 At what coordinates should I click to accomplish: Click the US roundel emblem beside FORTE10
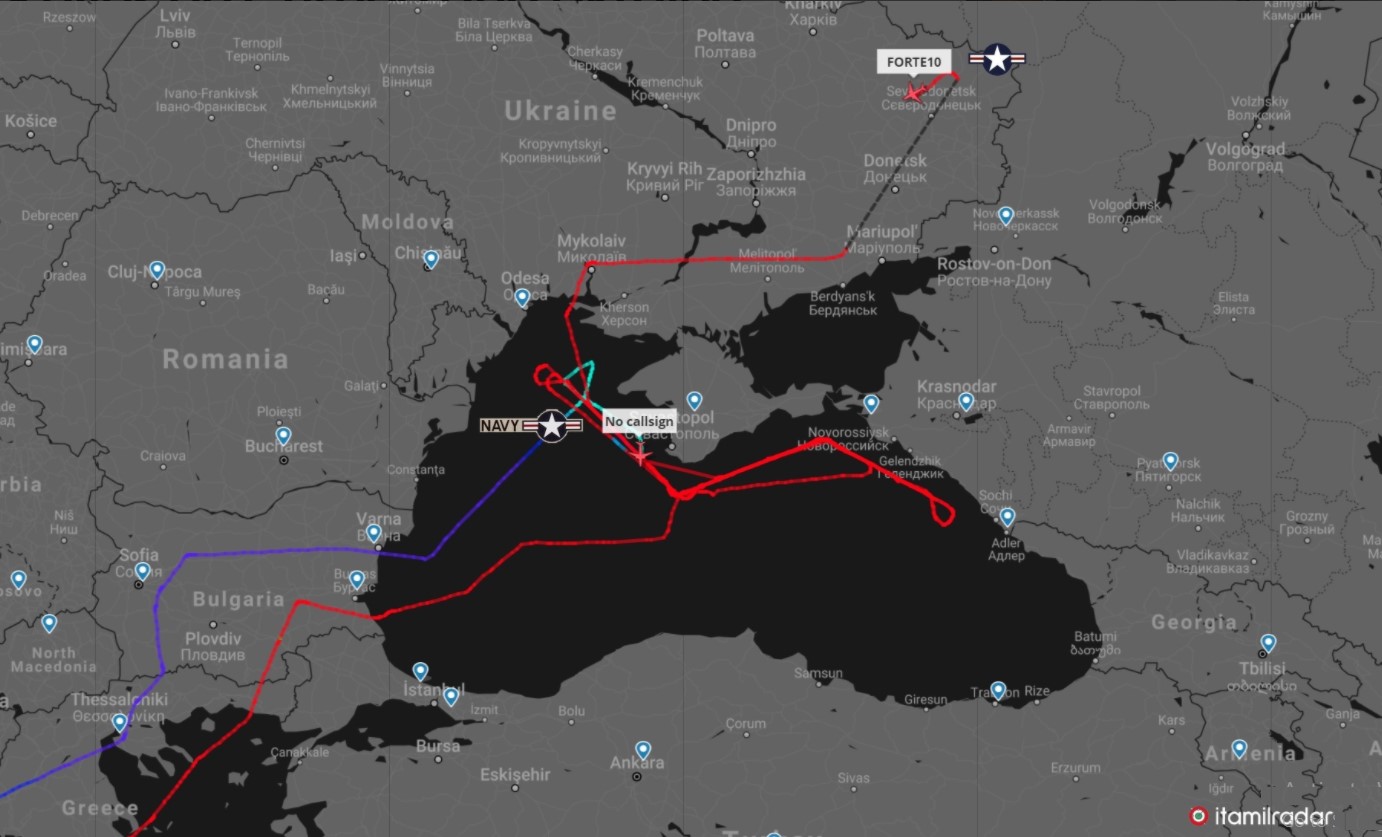(x=997, y=59)
